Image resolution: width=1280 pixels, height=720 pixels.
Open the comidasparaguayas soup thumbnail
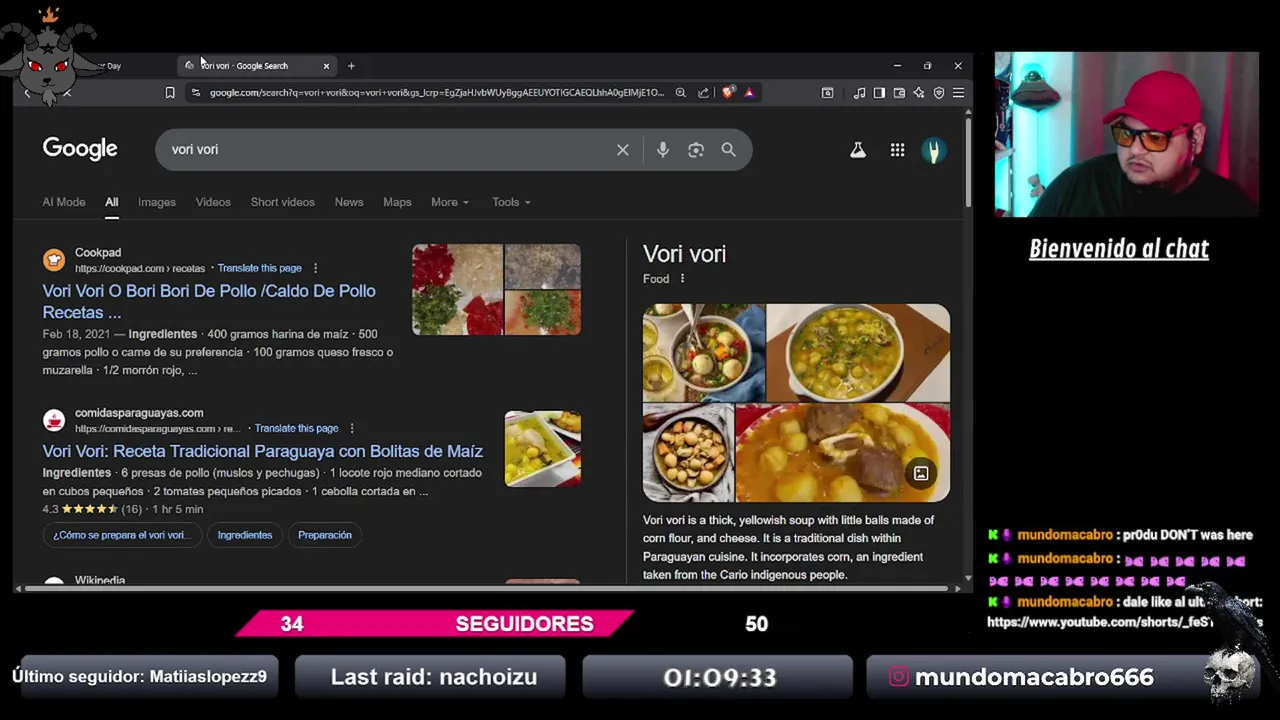click(x=543, y=449)
